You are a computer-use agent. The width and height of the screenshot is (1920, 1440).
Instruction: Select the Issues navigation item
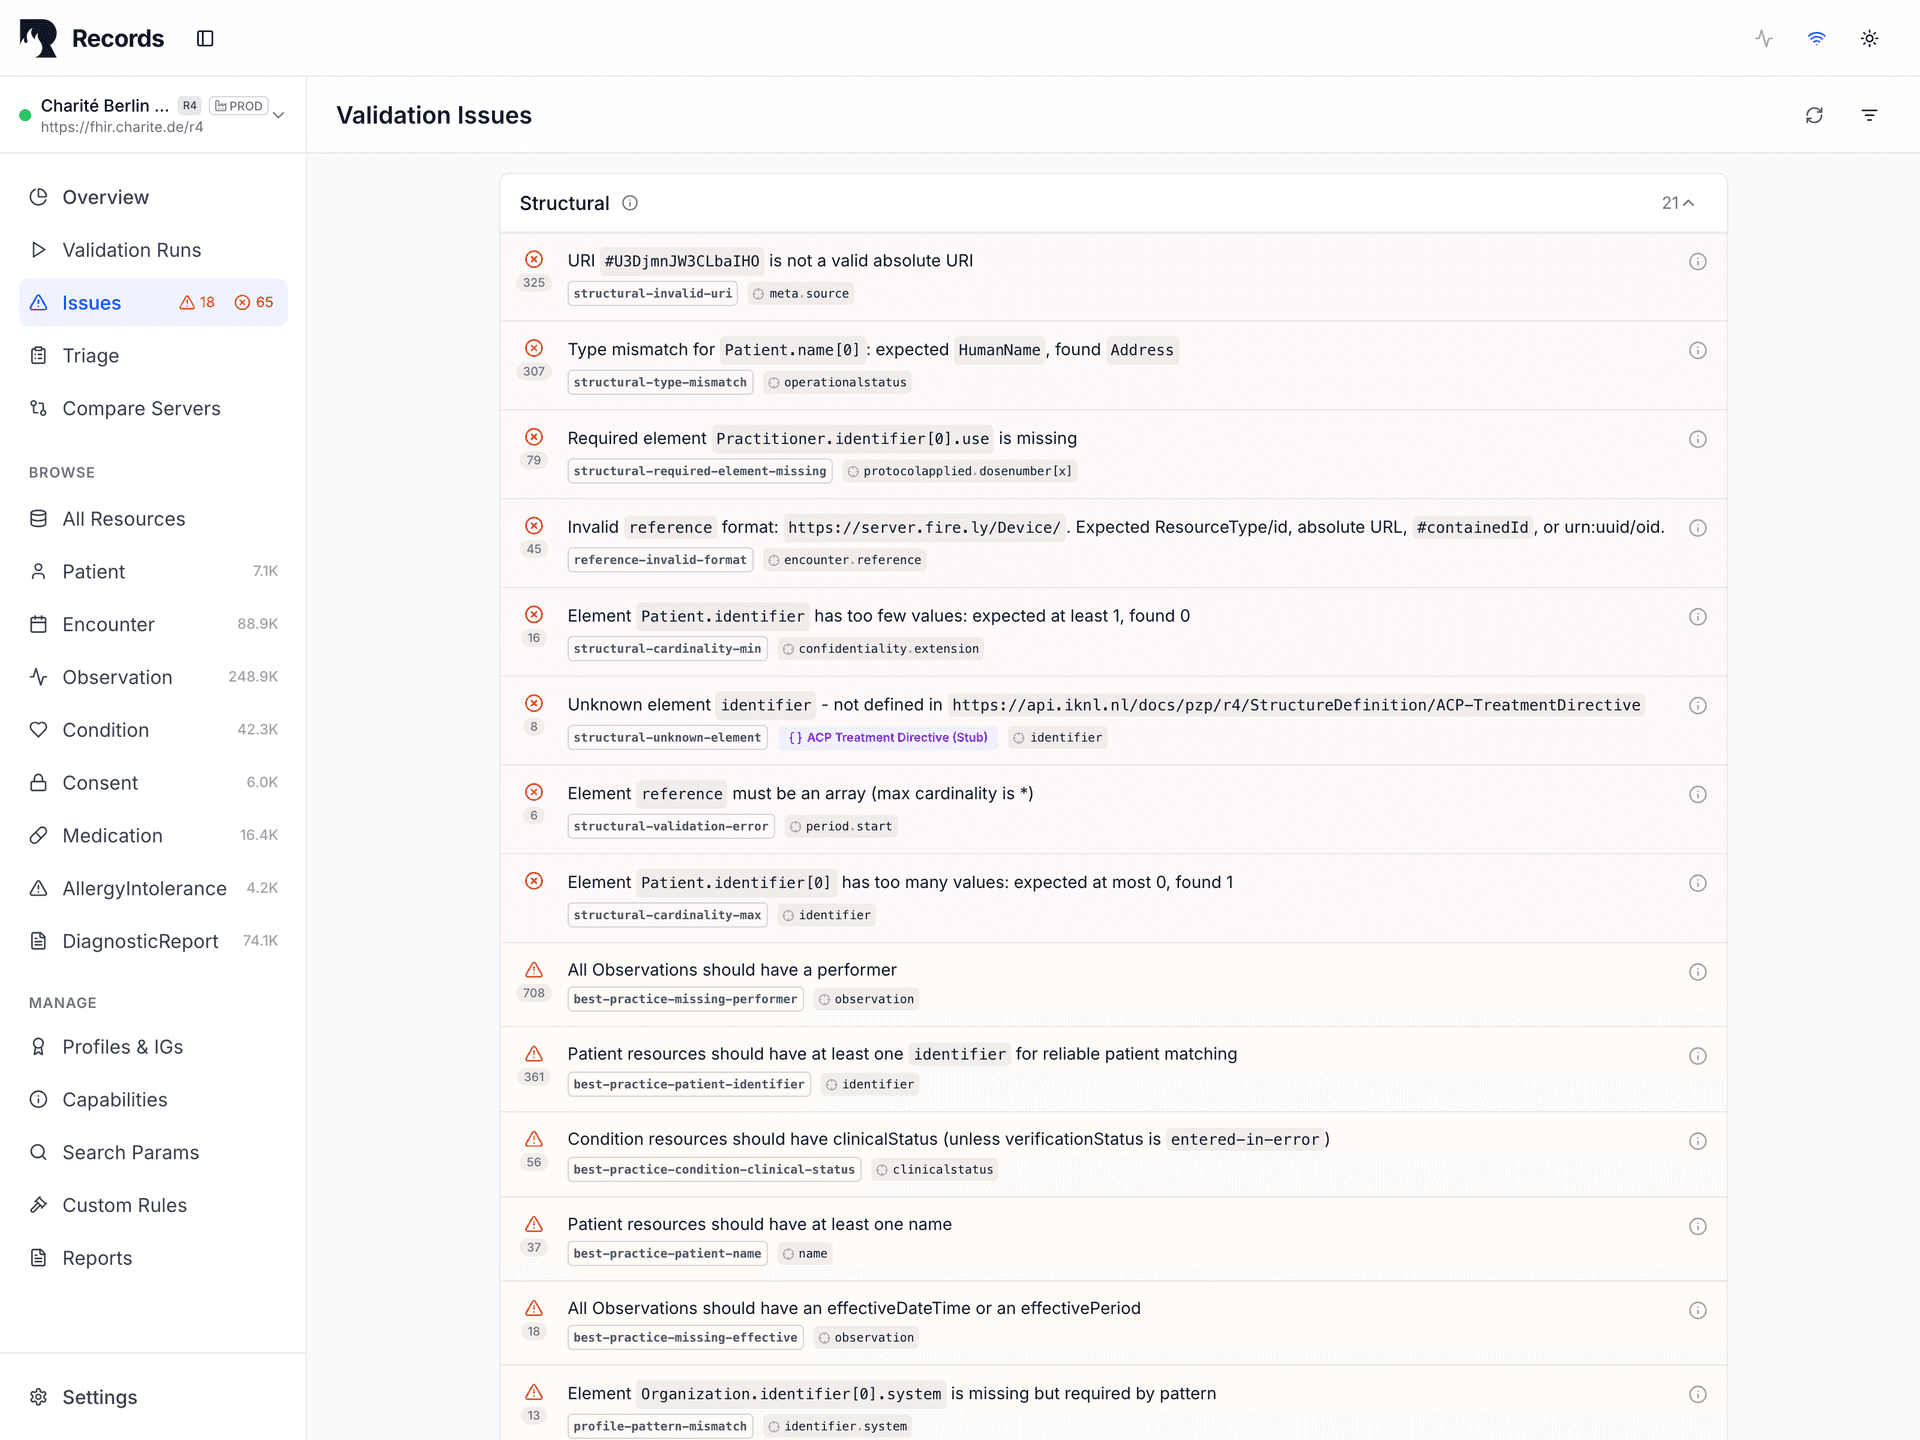coord(153,302)
